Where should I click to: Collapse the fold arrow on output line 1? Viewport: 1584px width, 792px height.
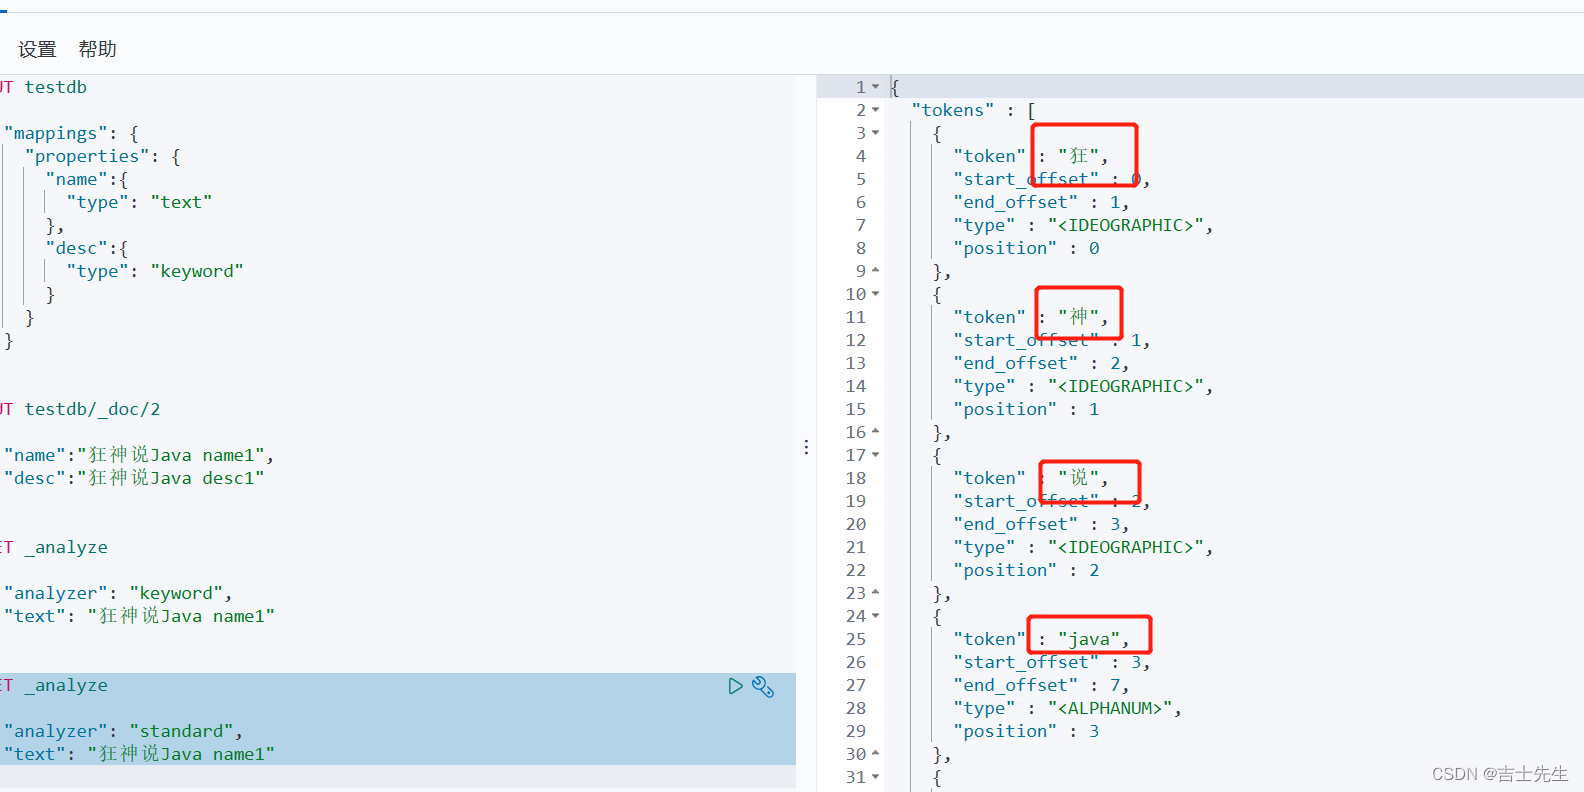pos(876,87)
